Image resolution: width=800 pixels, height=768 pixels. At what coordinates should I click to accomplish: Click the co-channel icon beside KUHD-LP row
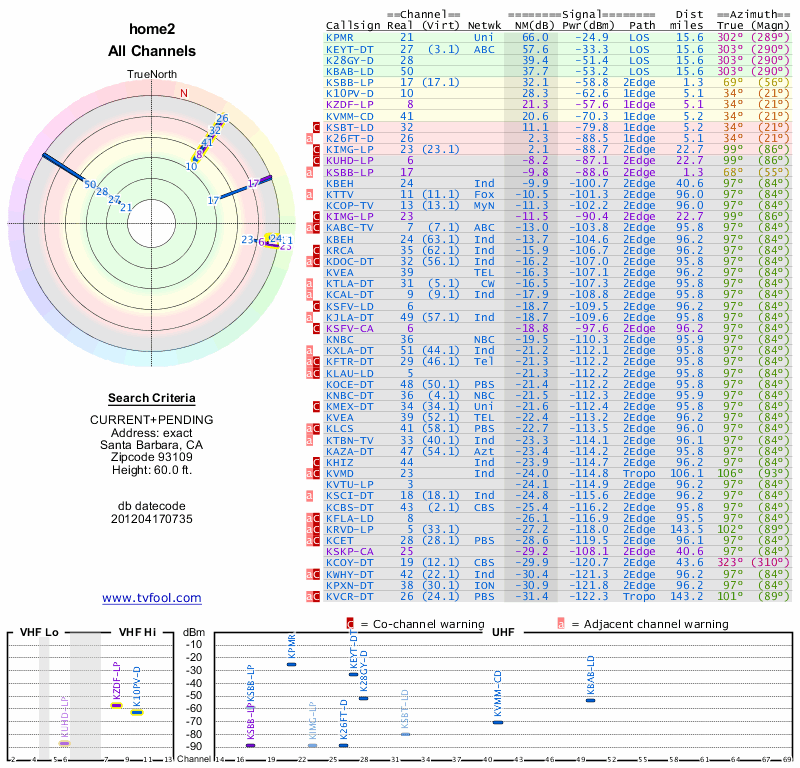coord(316,161)
